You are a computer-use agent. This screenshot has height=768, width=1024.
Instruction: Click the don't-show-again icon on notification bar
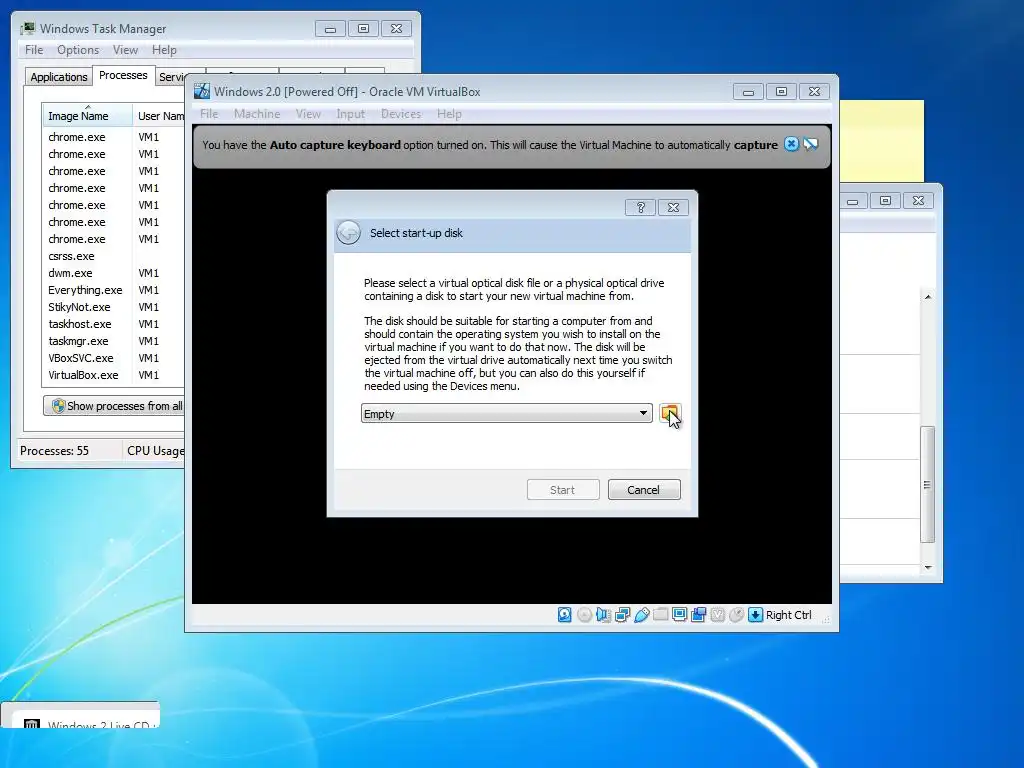[810, 144]
